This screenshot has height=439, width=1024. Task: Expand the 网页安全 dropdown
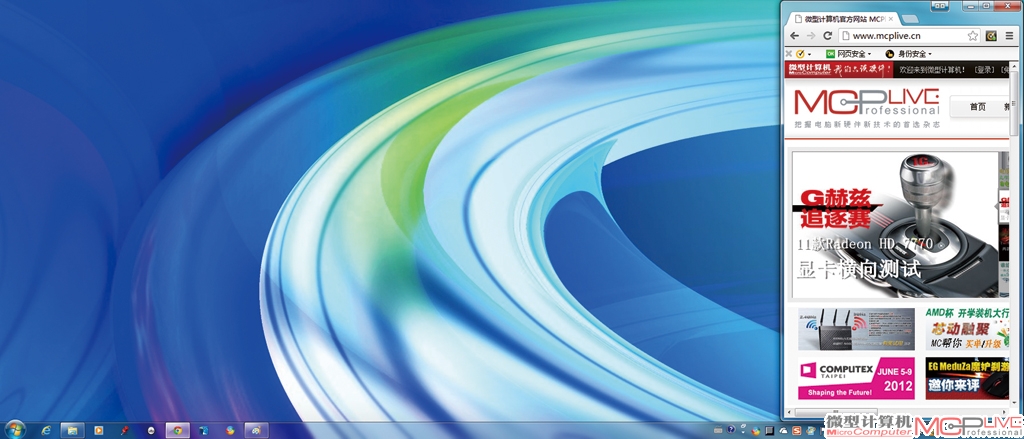coord(848,54)
